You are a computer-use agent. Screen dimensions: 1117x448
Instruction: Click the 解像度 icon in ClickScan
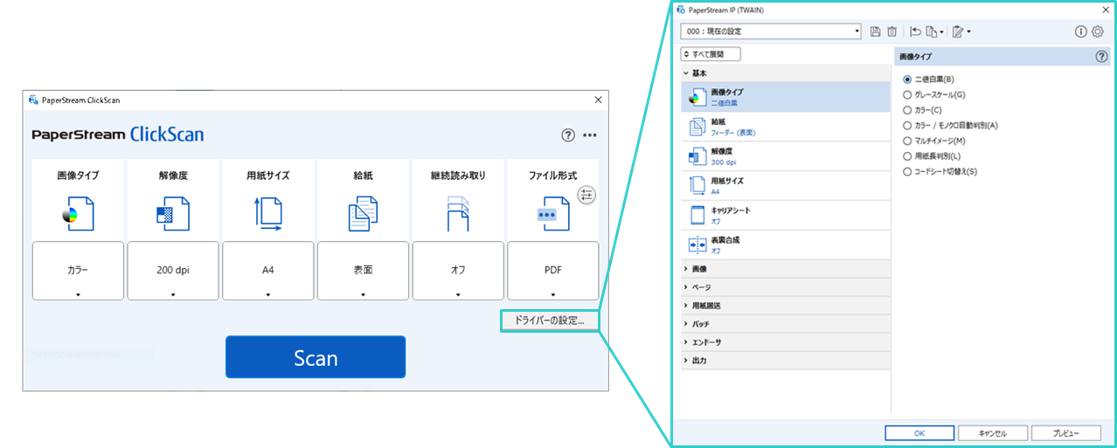[173, 214]
